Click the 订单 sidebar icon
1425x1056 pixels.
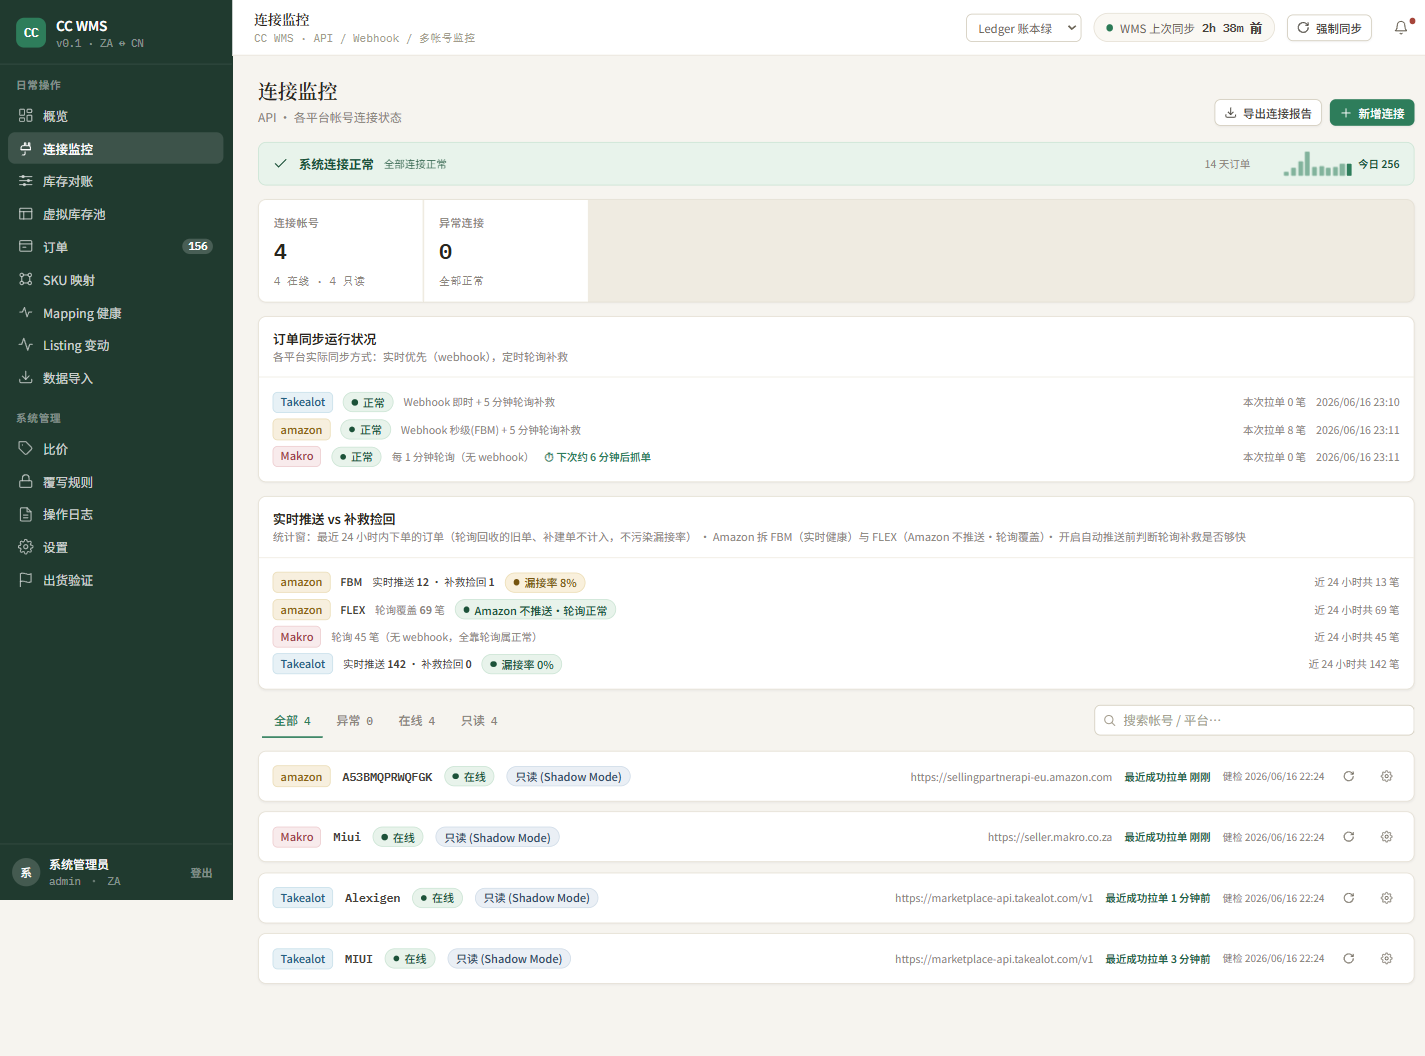click(26, 247)
